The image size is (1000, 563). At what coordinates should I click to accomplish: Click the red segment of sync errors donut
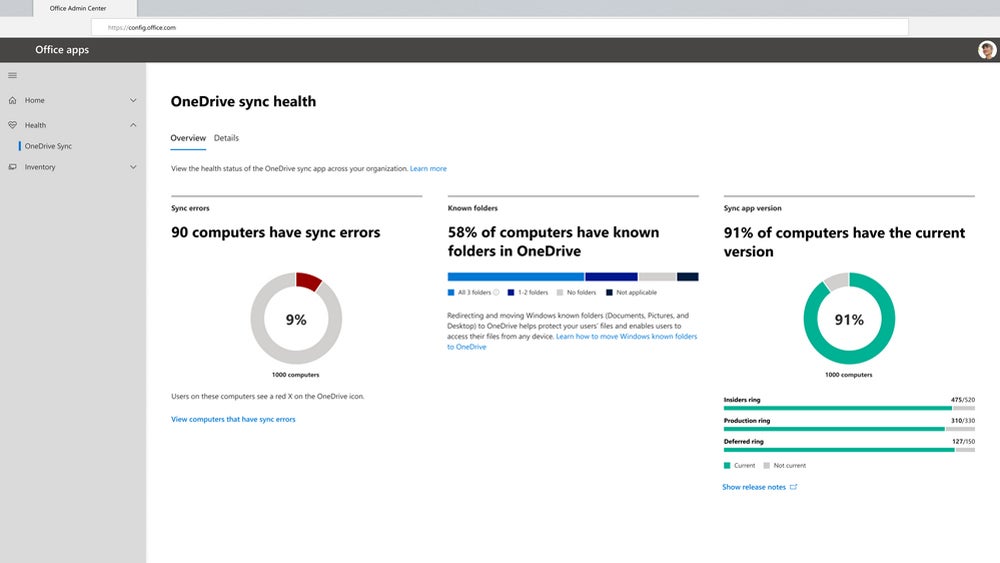(x=309, y=282)
